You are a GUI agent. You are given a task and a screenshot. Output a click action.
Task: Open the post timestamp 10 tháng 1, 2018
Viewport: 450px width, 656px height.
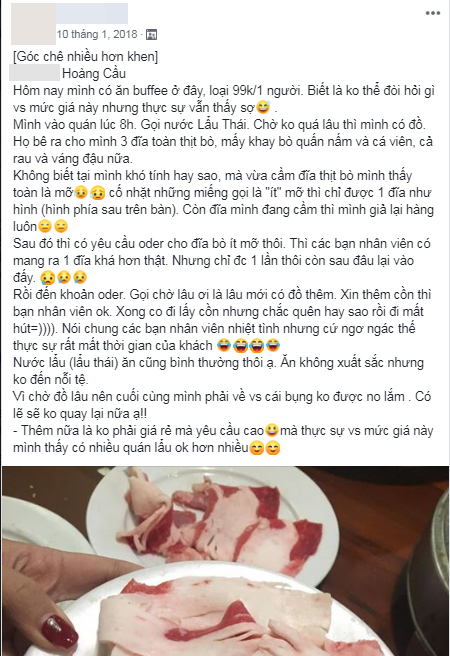(97, 34)
